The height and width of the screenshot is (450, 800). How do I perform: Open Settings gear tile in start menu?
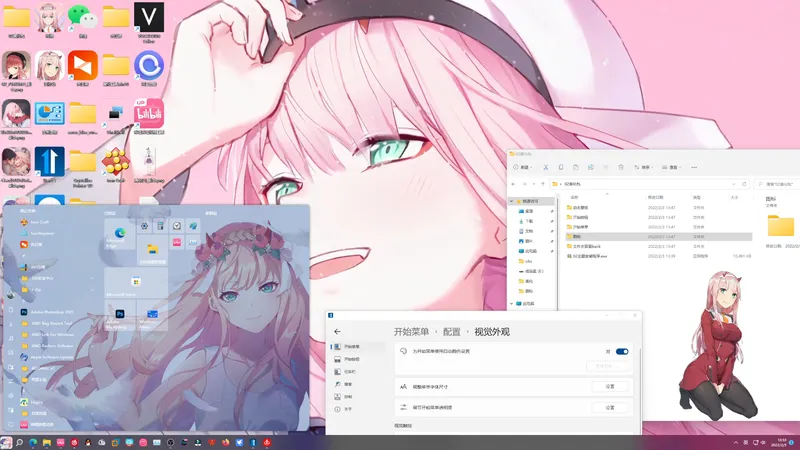click(x=144, y=226)
